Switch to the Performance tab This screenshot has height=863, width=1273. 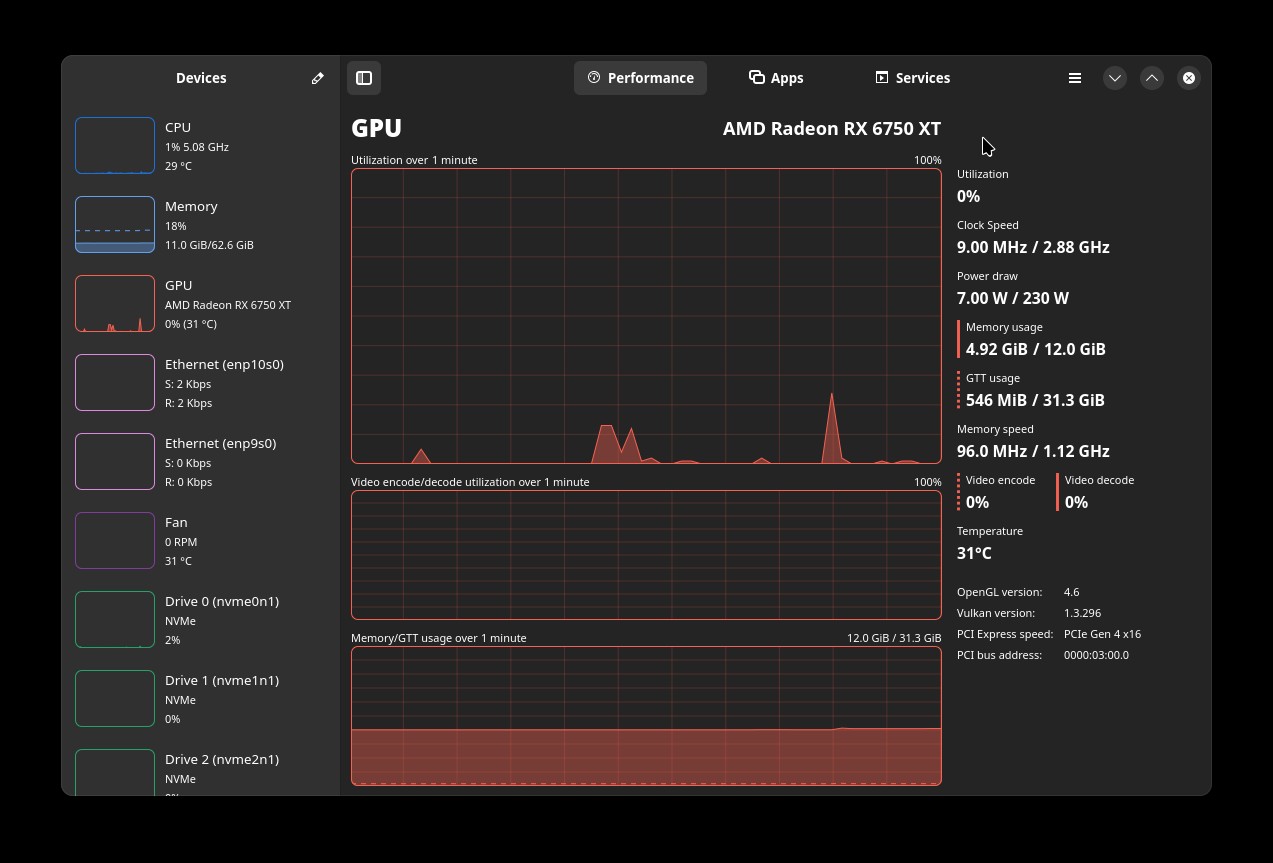coord(640,78)
